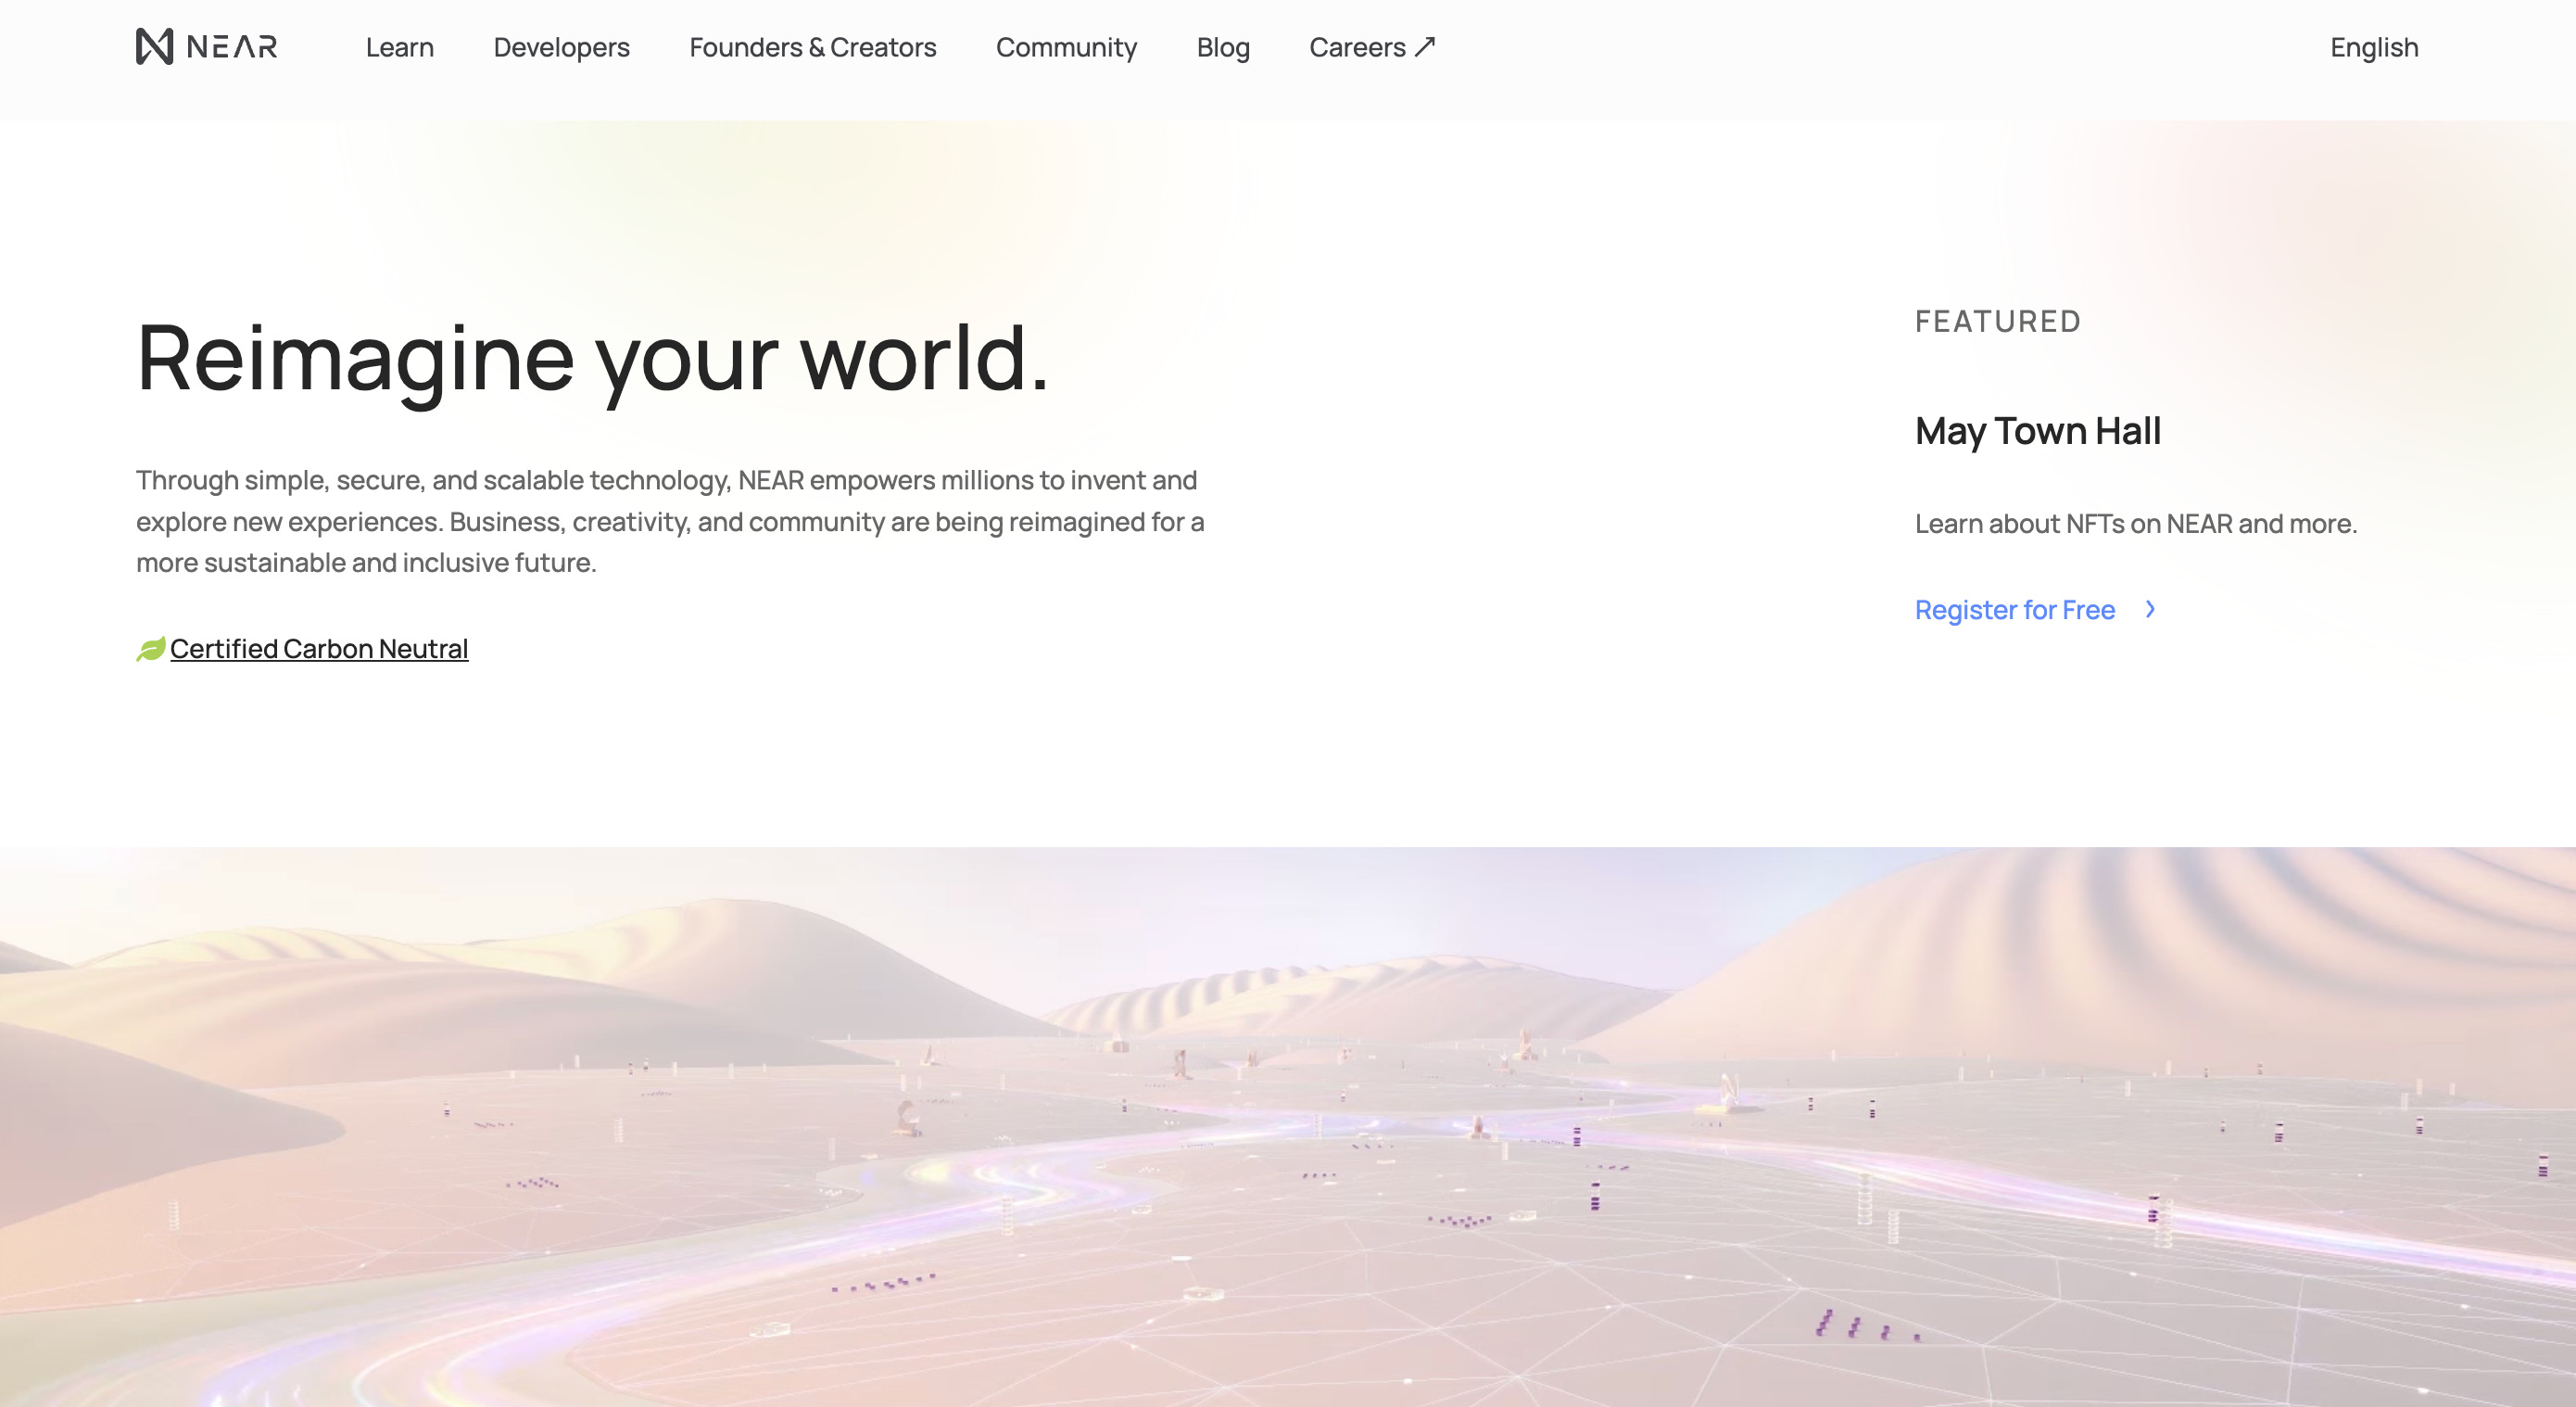Open the Learn menu
The image size is (2576, 1407).
point(399,47)
